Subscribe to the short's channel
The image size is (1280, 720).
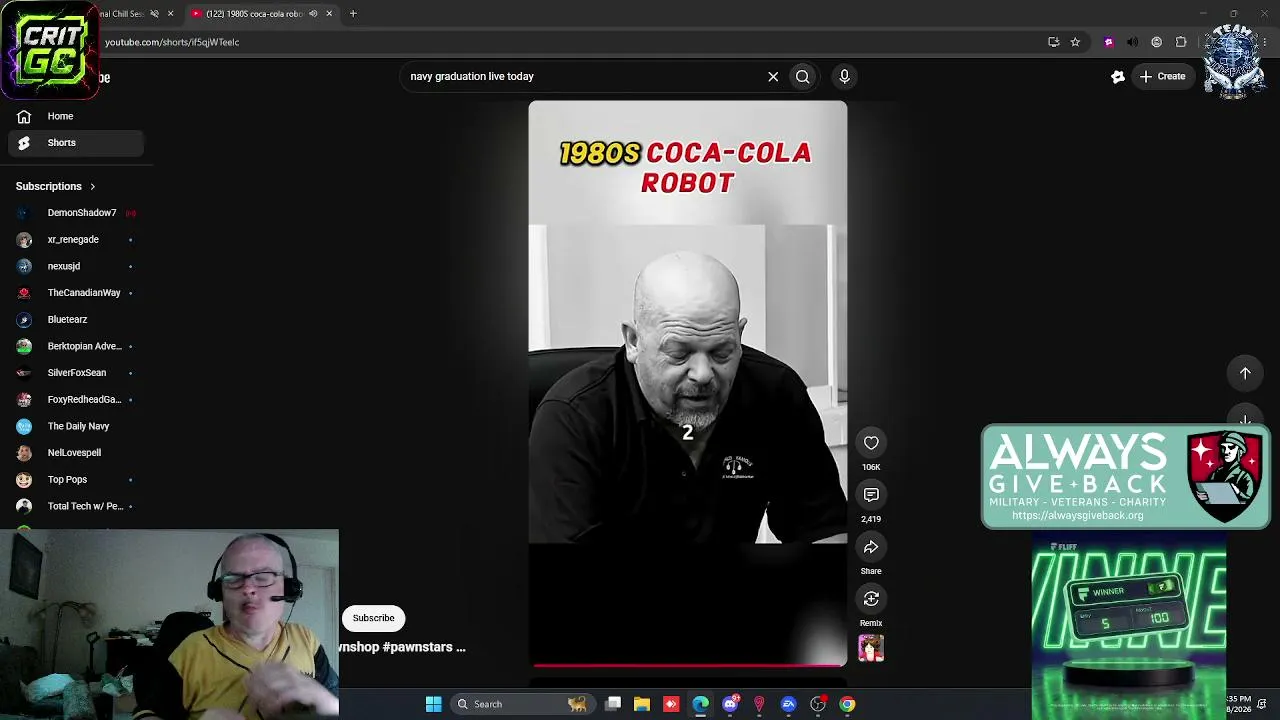click(x=373, y=618)
